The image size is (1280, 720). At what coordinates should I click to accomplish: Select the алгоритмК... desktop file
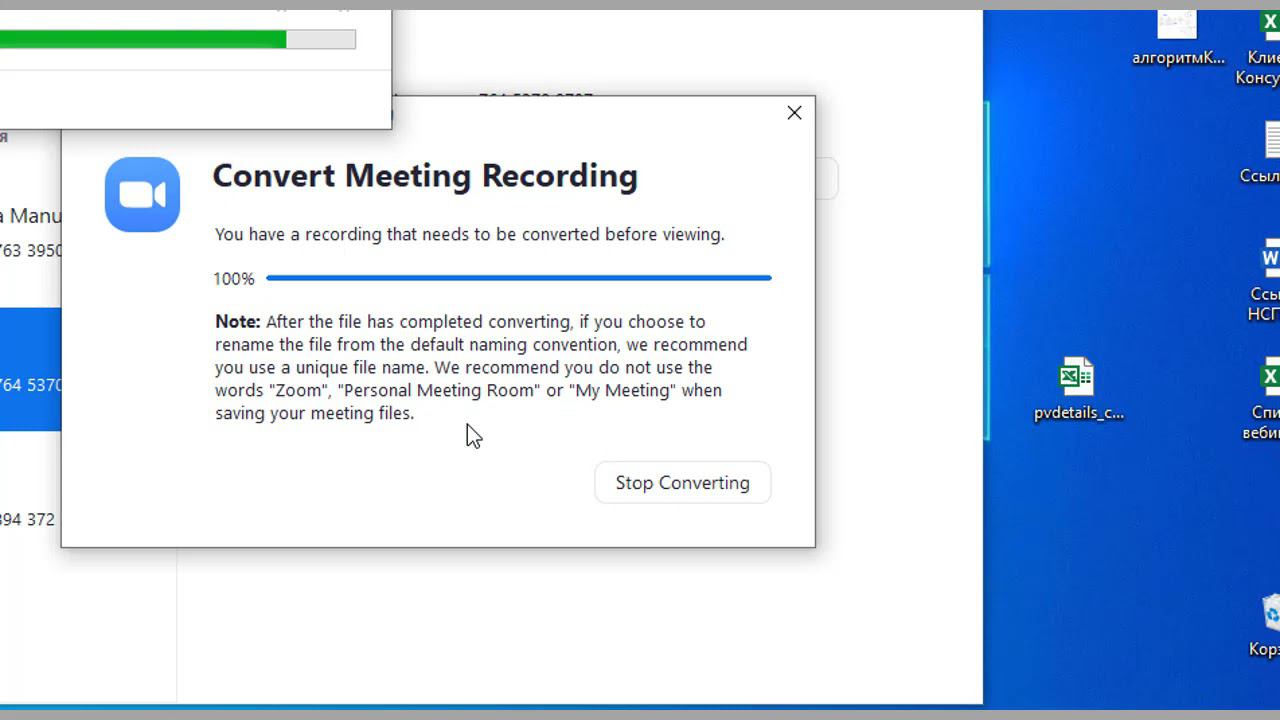tap(1178, 39)
